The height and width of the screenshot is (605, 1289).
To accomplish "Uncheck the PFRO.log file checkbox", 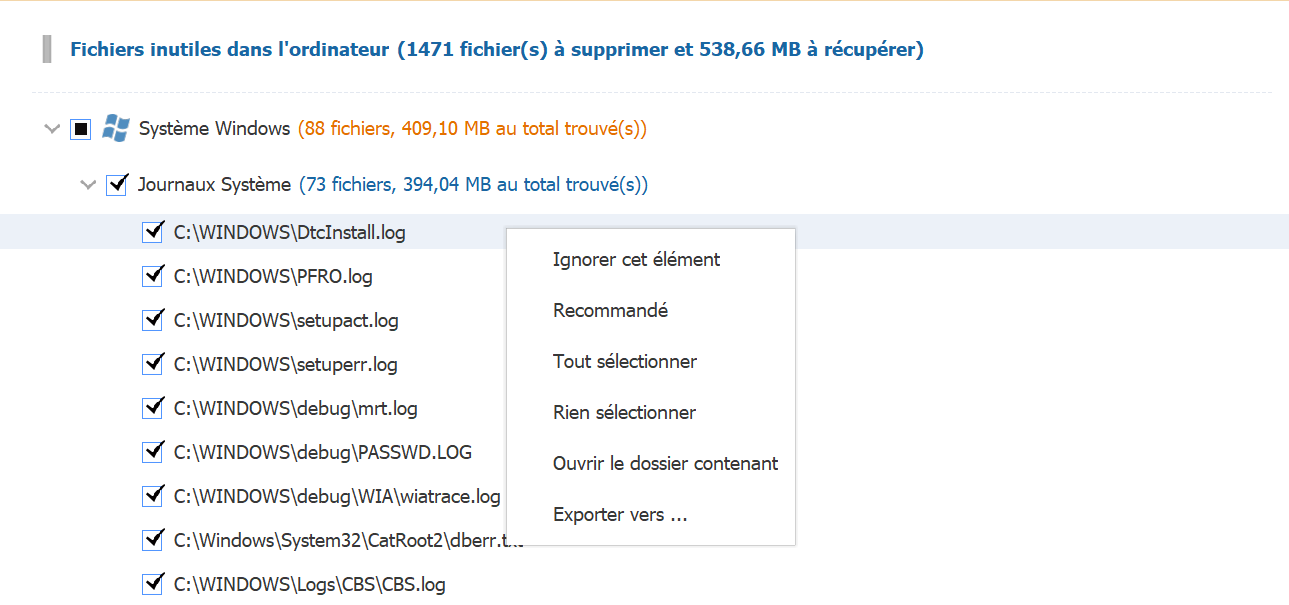I will coord(153,276).
